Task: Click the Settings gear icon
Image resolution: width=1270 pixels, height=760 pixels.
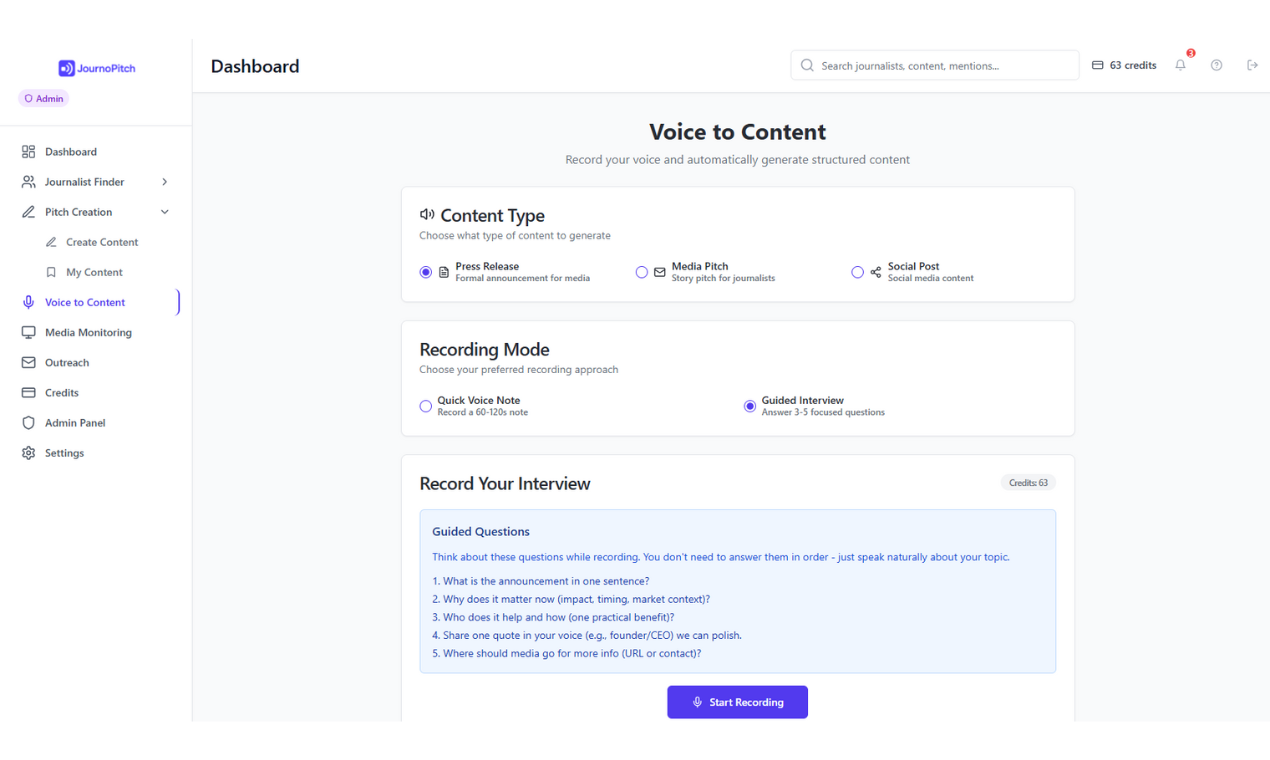Action: [x=28, y=453]
